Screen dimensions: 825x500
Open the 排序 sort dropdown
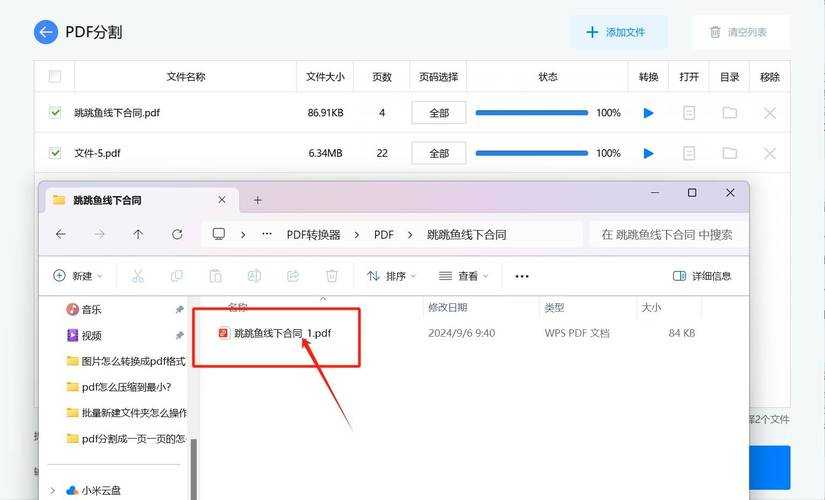(x=391, y=276)
